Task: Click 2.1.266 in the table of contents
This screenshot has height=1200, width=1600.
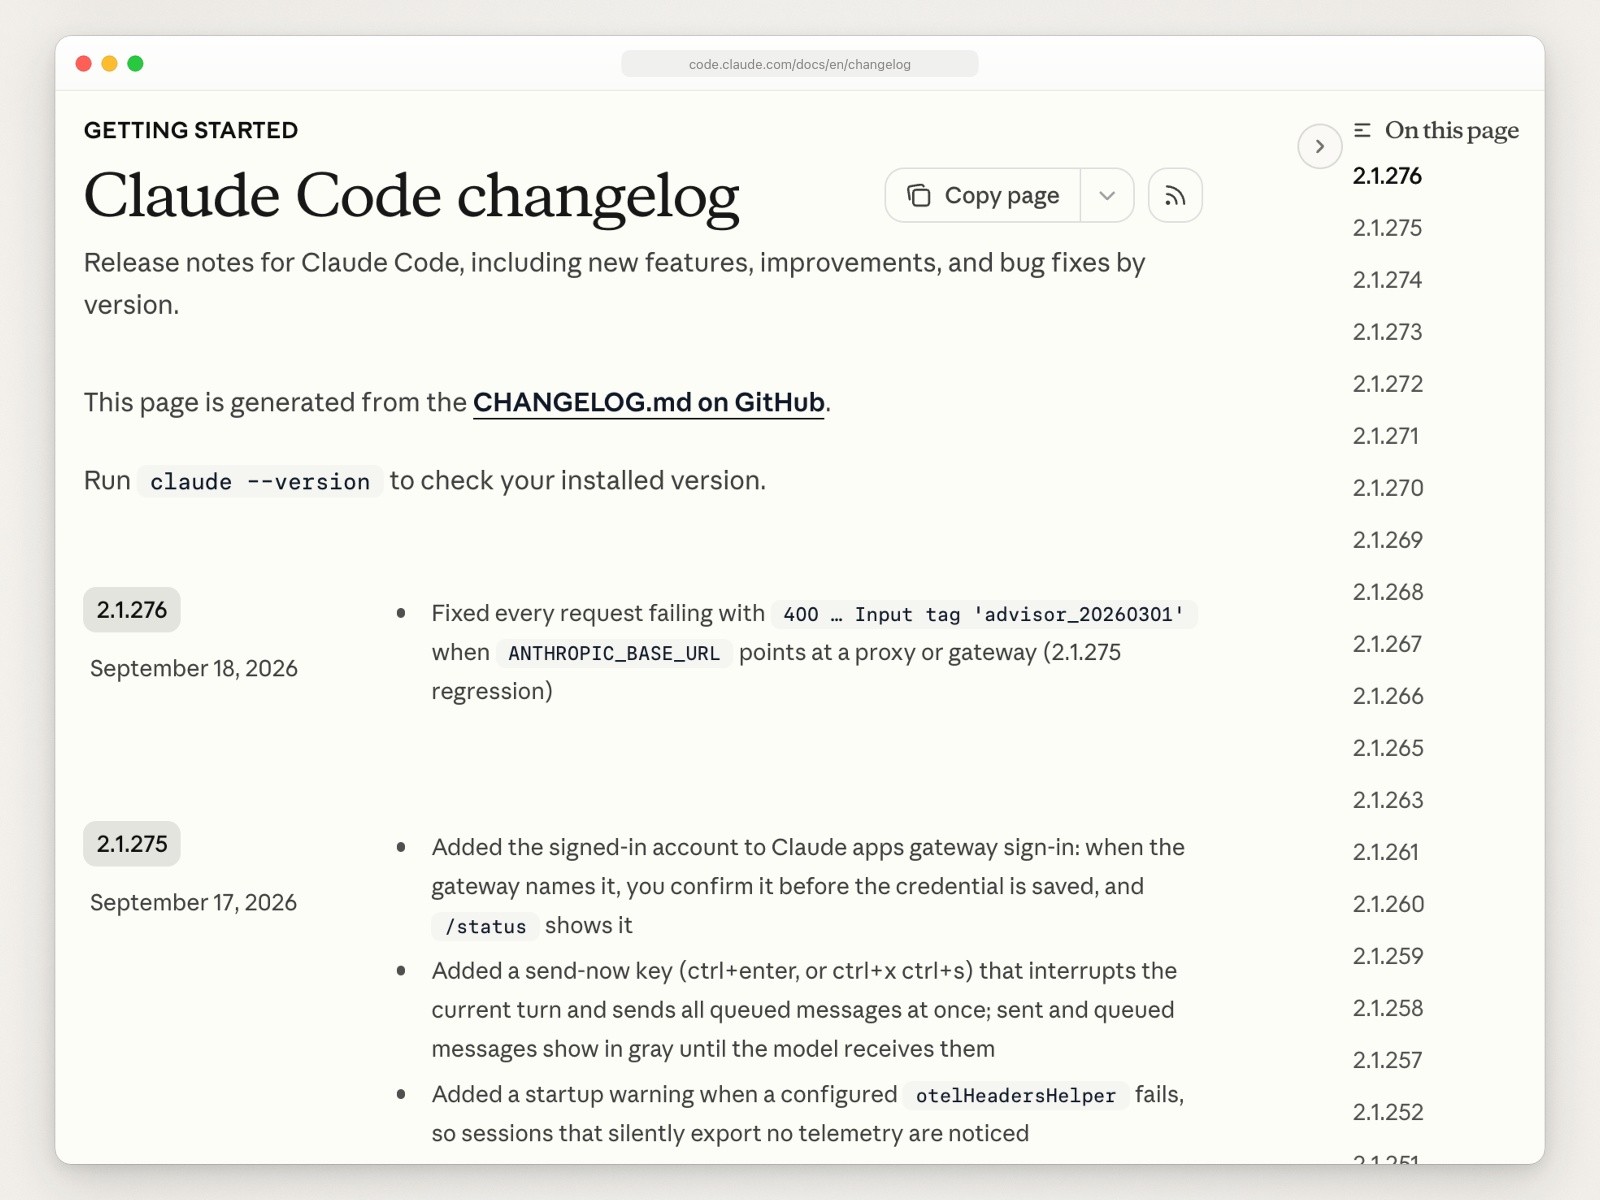Action: pos(1388,696)
